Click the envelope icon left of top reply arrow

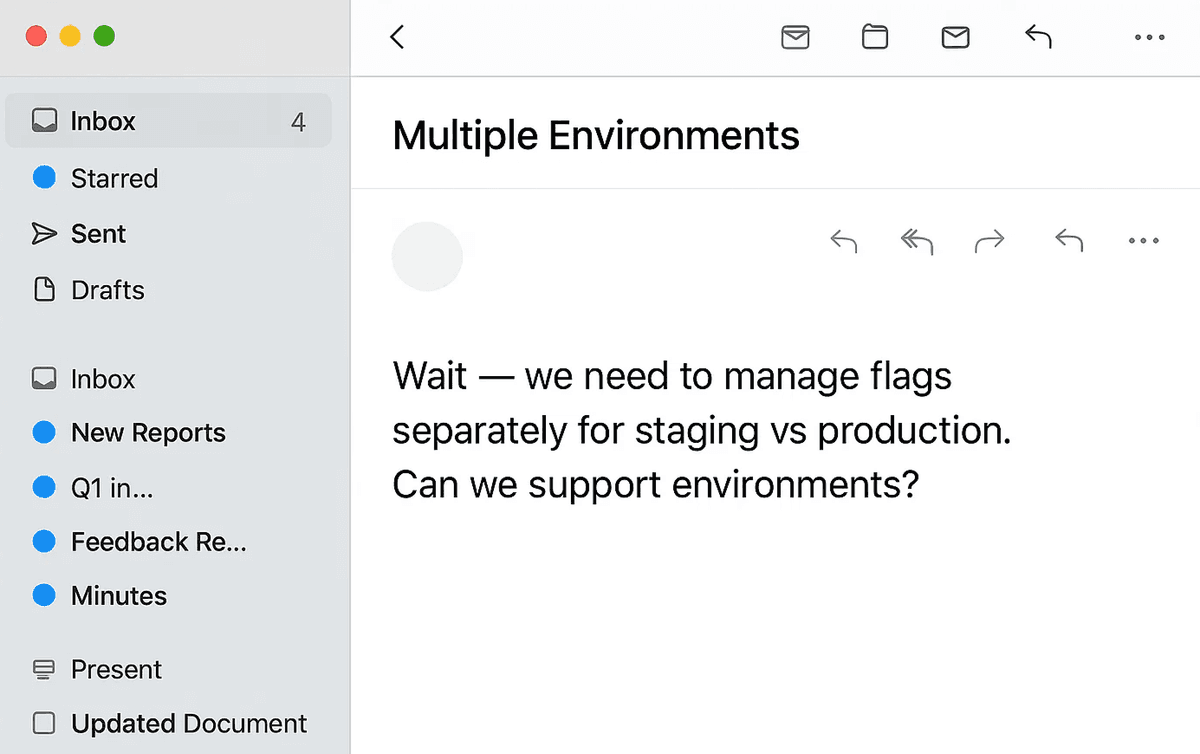956,37
